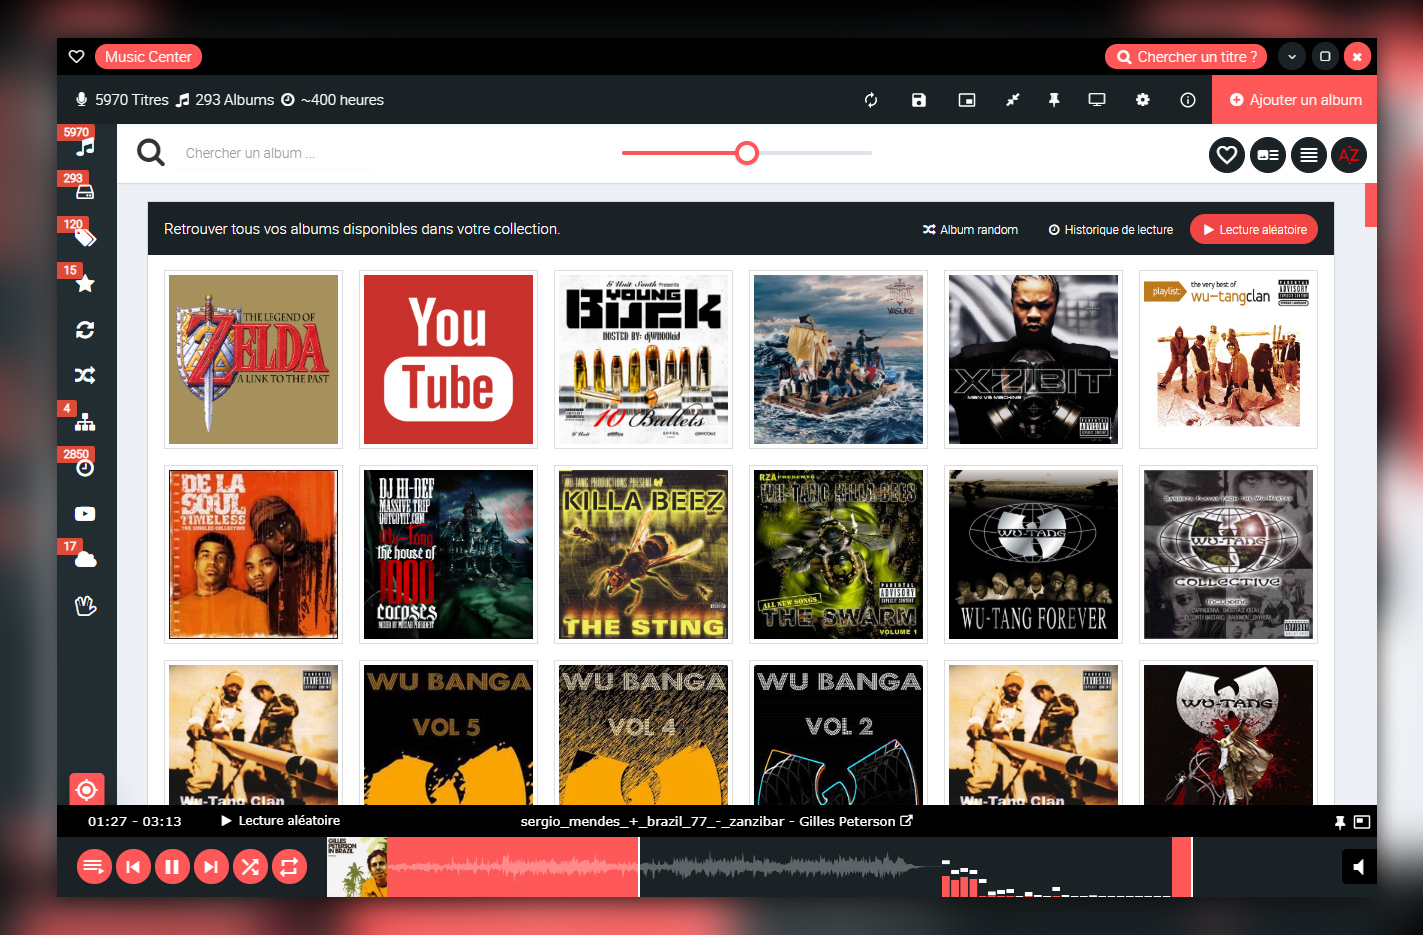Toggle repeat mode in player controls

pos(289,867)
